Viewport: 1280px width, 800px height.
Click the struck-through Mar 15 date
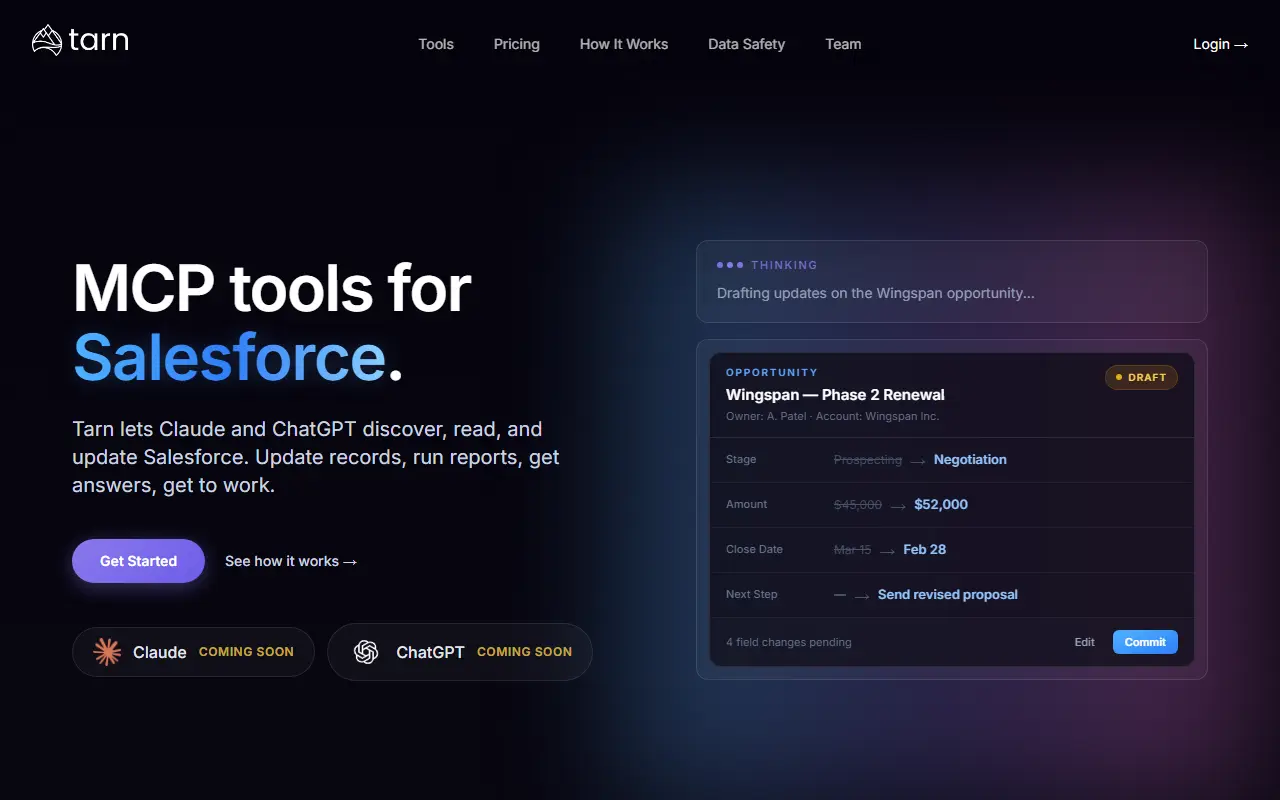click(x=852, y=550)
